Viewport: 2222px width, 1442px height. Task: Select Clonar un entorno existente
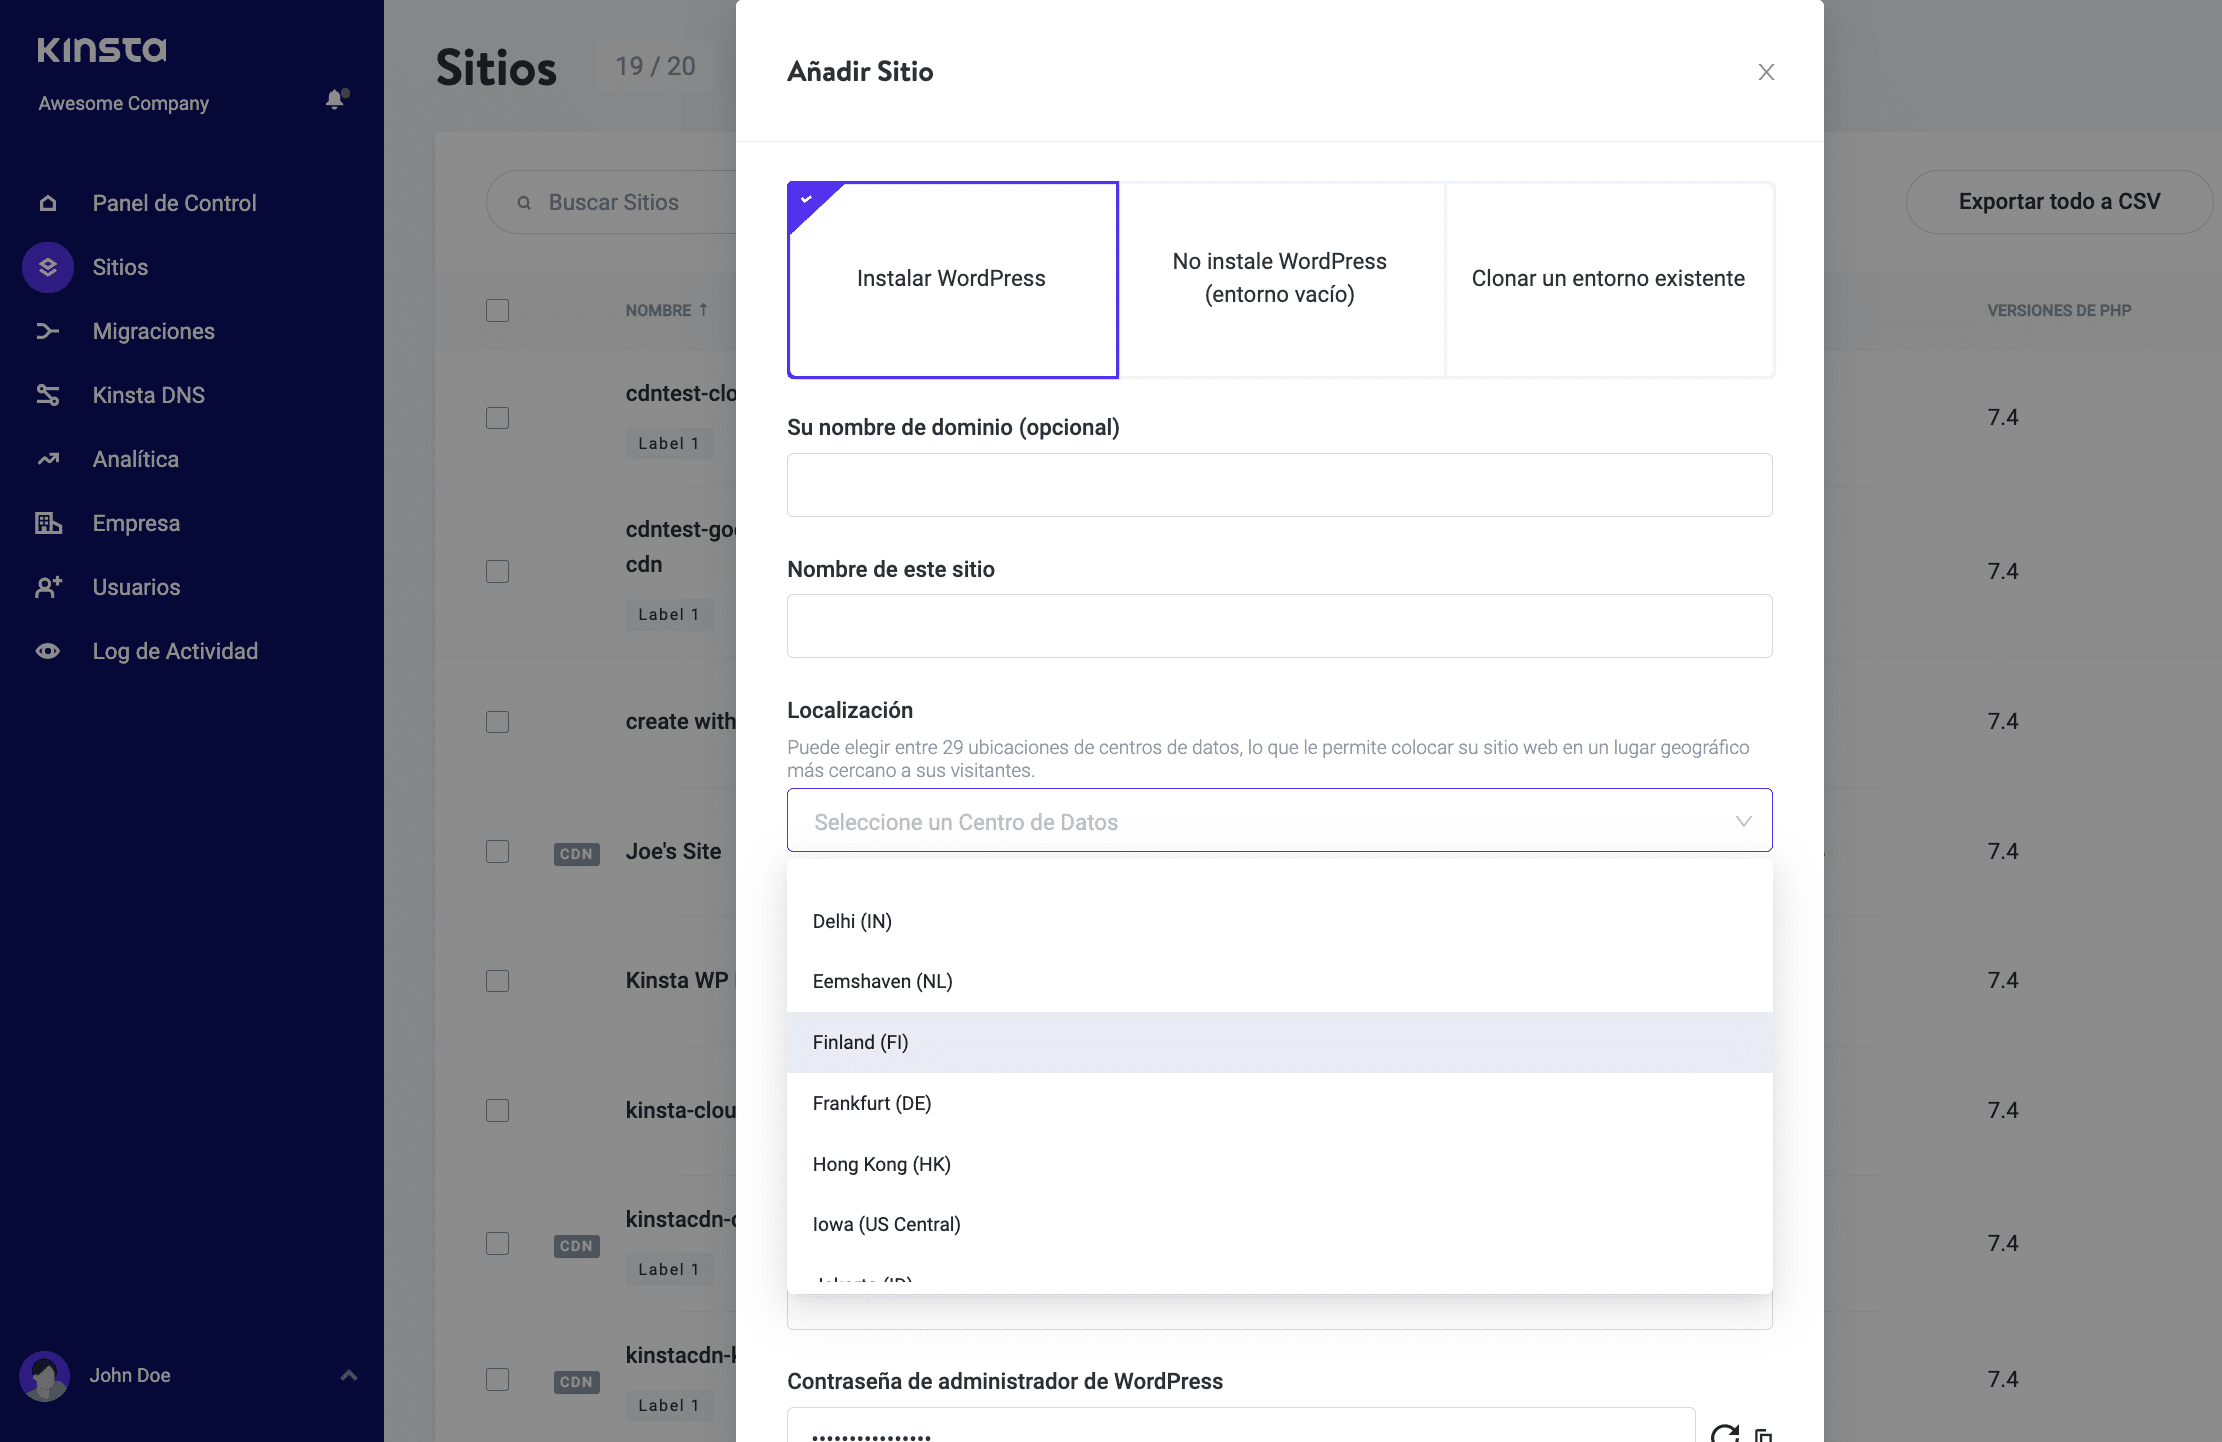point(1608,279)
